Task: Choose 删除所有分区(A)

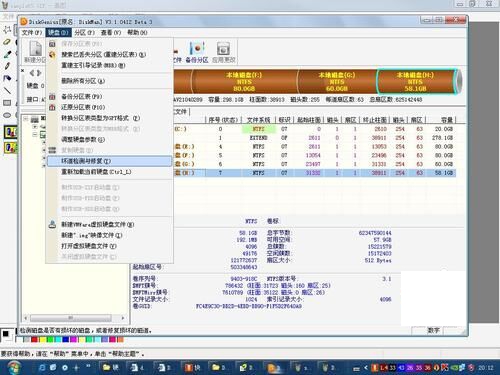Action: pos(109,81)
